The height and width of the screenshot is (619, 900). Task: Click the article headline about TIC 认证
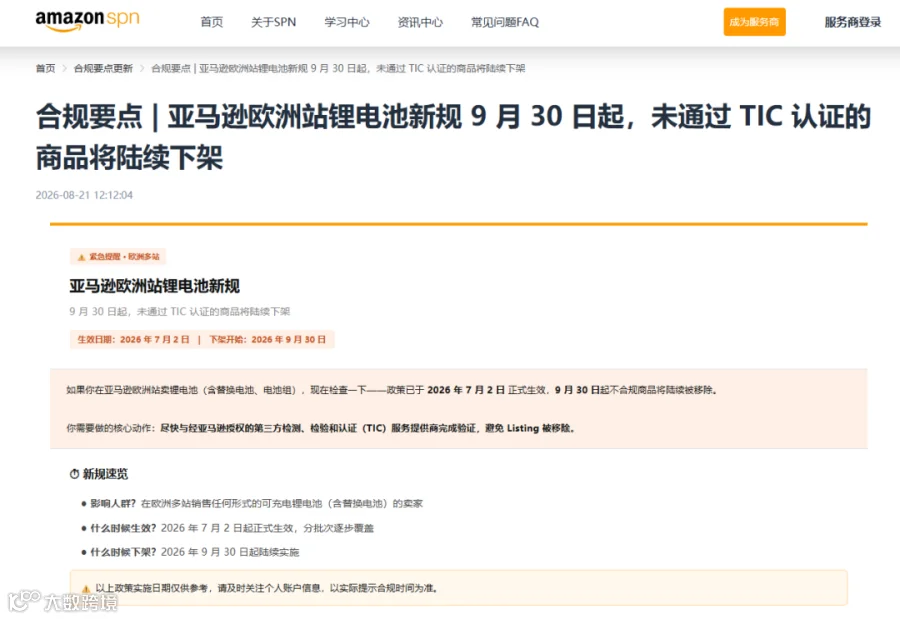coord(453,137)
